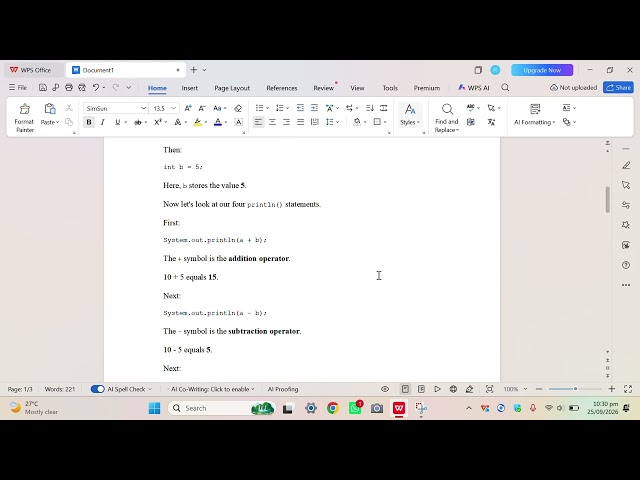
Task: Click the zoom slider handle
Action: (x=576, y=389)
